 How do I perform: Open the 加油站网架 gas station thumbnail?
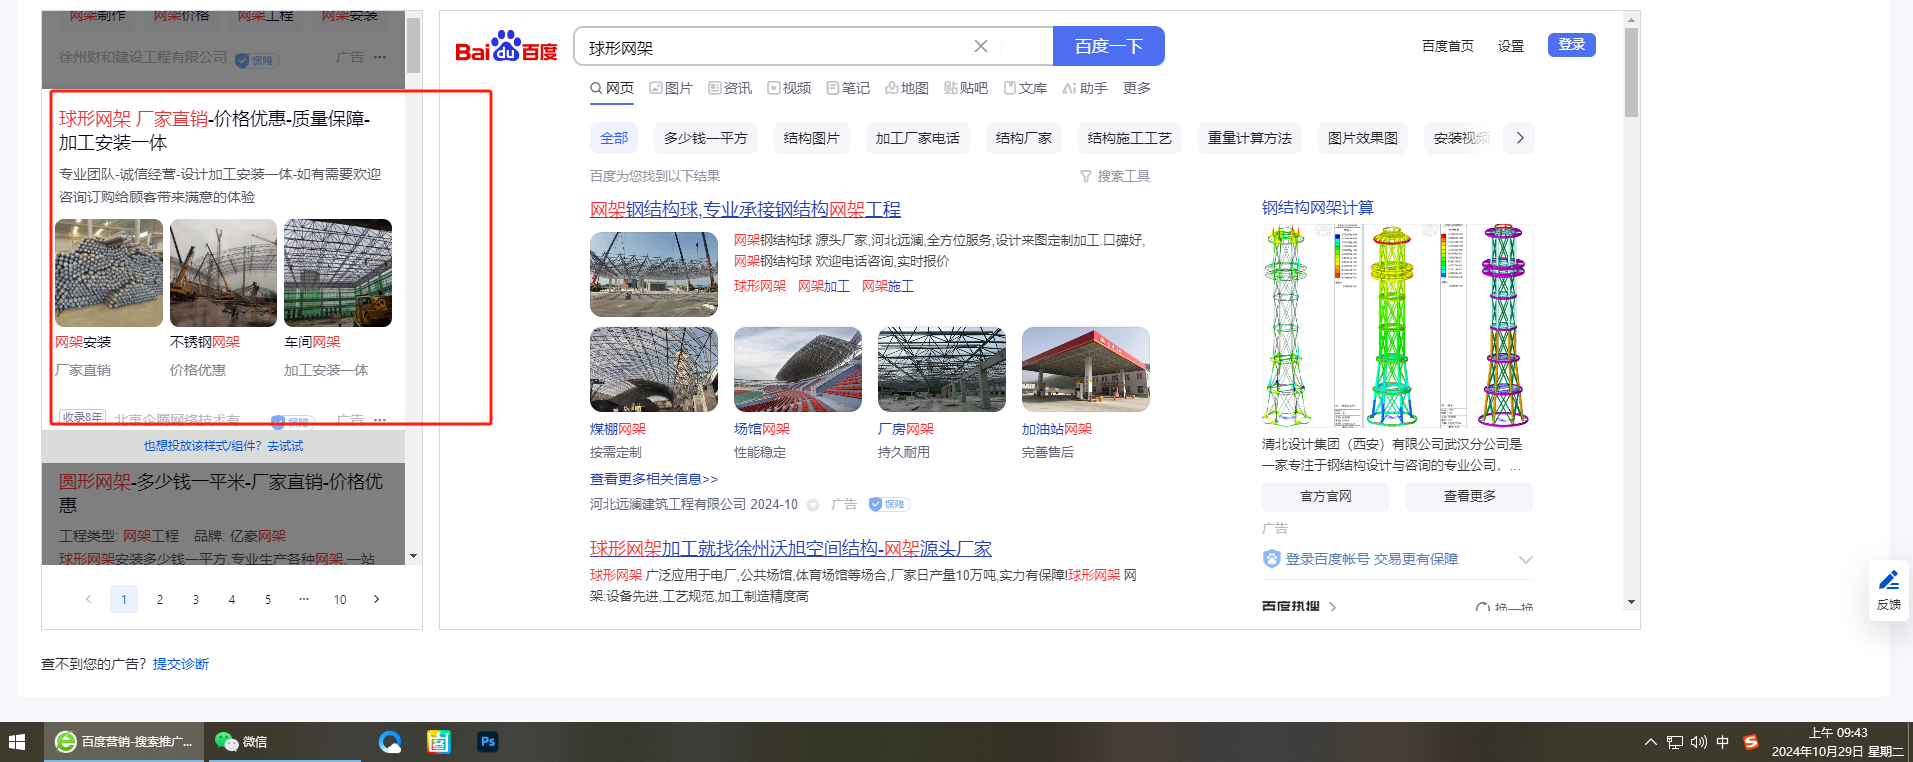tap(1086, 369)
